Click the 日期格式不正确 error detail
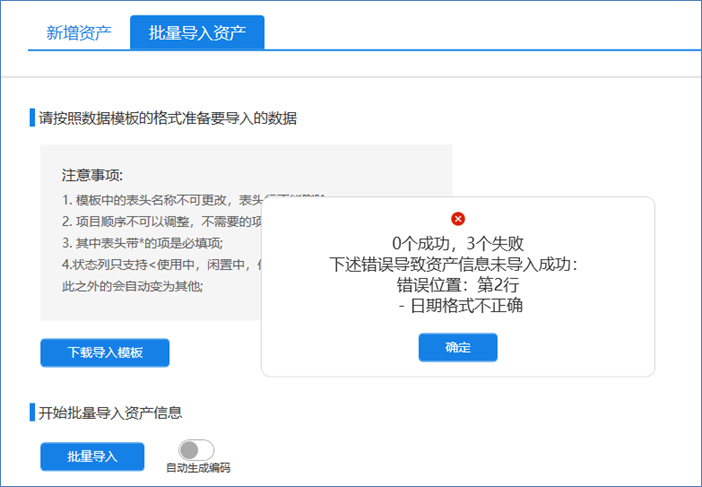 (460, 306)
